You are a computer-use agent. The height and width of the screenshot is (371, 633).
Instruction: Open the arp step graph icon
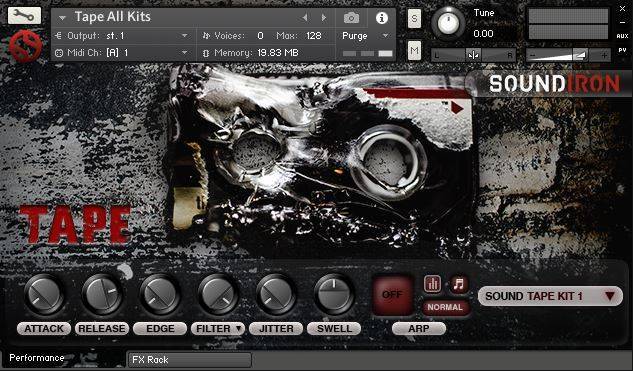(432, 284)
